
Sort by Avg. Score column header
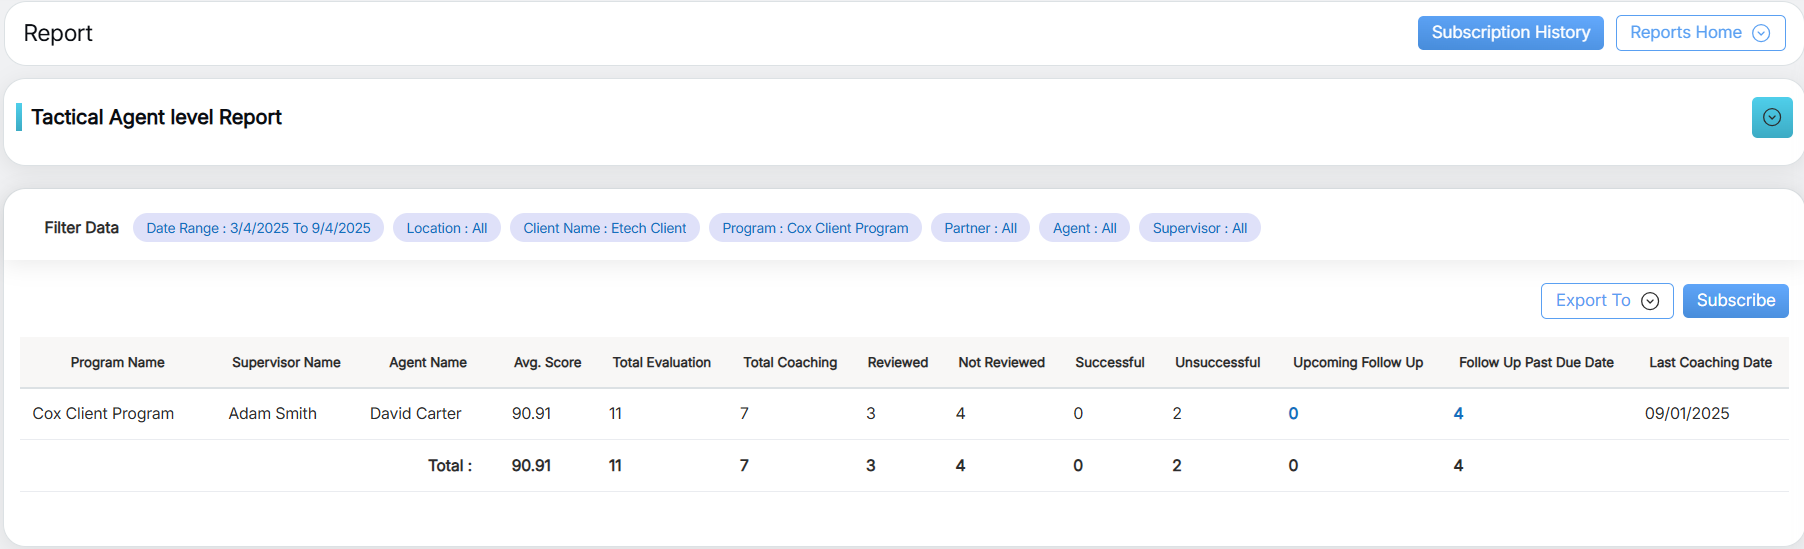[x=547, y=363]
